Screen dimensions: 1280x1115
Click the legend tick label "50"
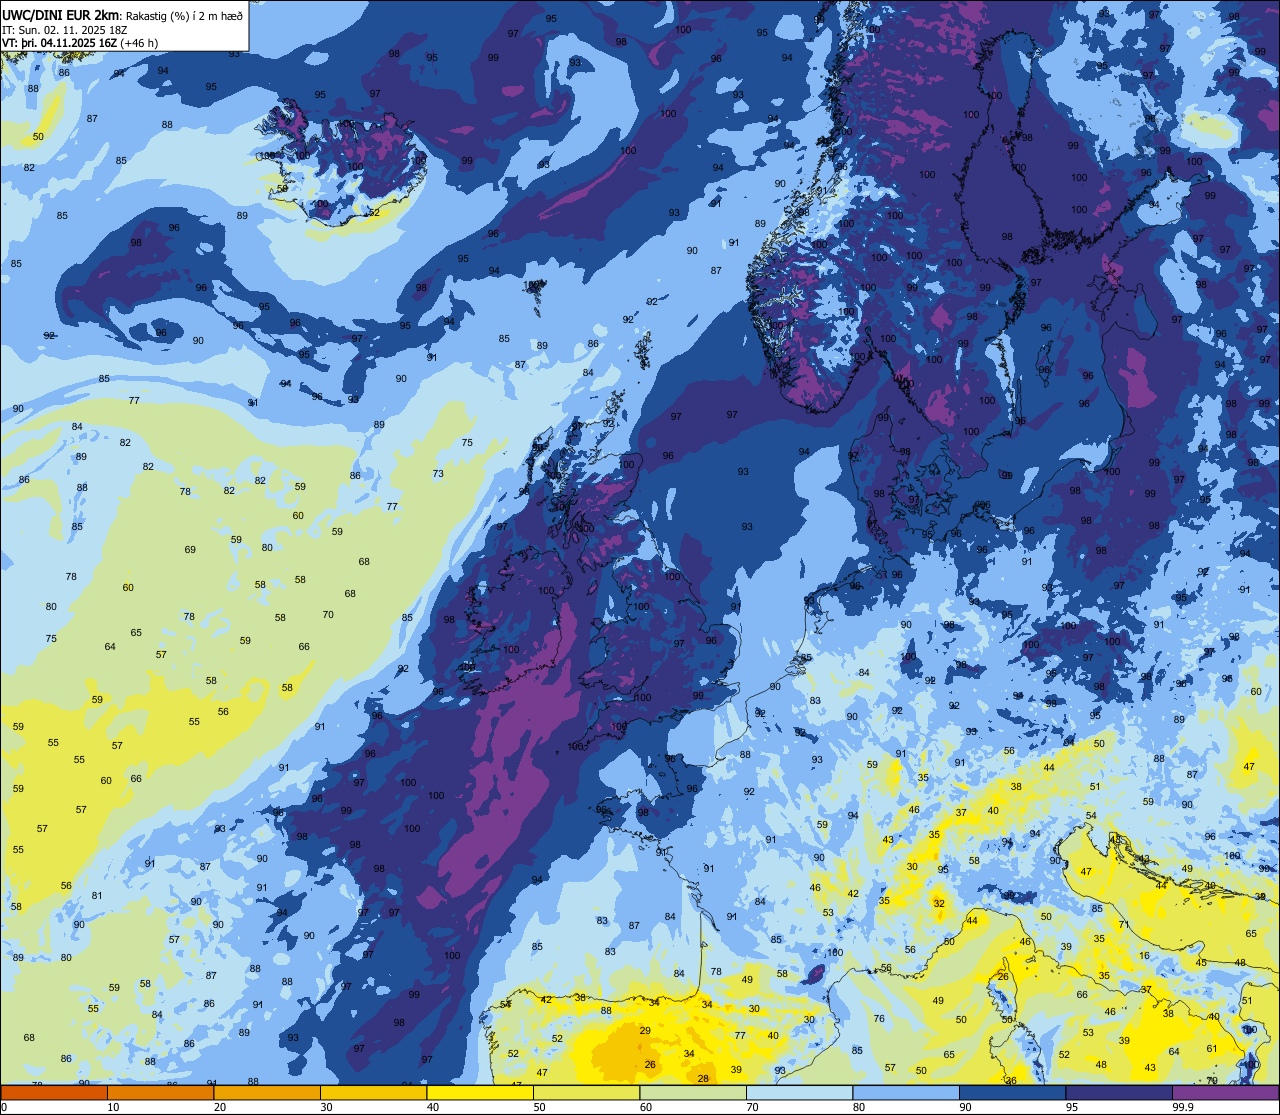point(539,1107)
